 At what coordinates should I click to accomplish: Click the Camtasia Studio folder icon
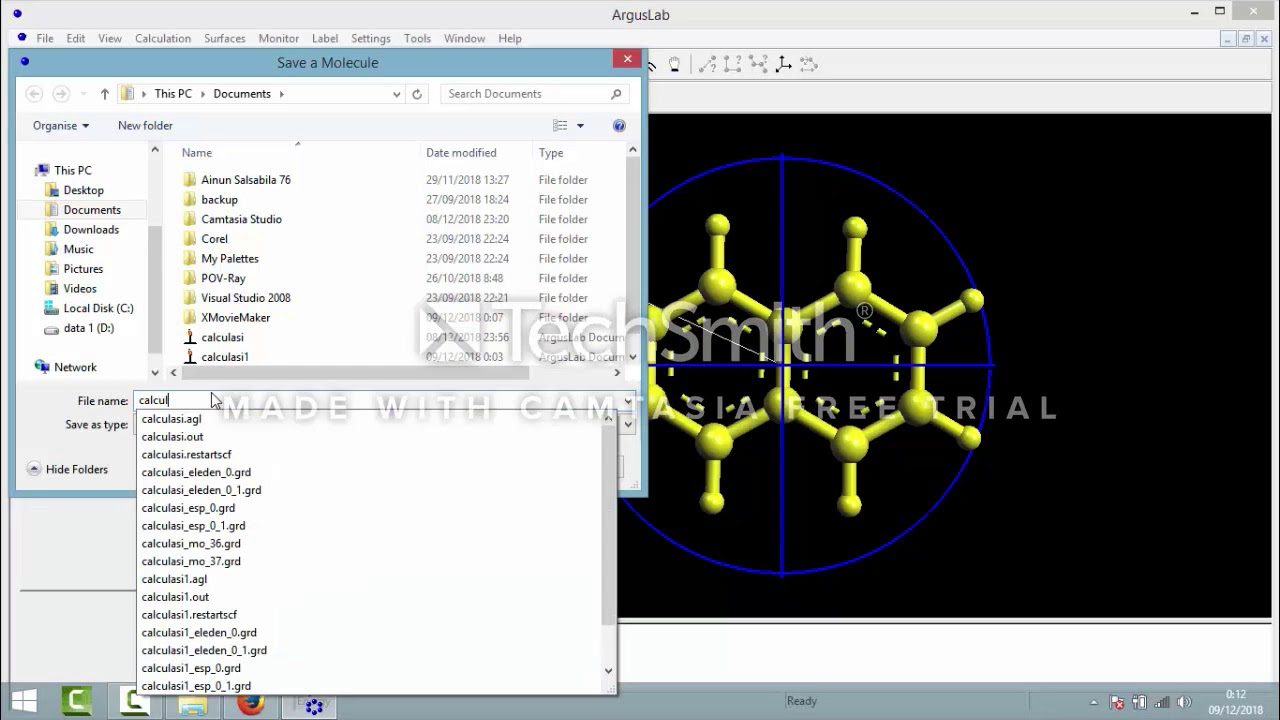pos(190,219)
